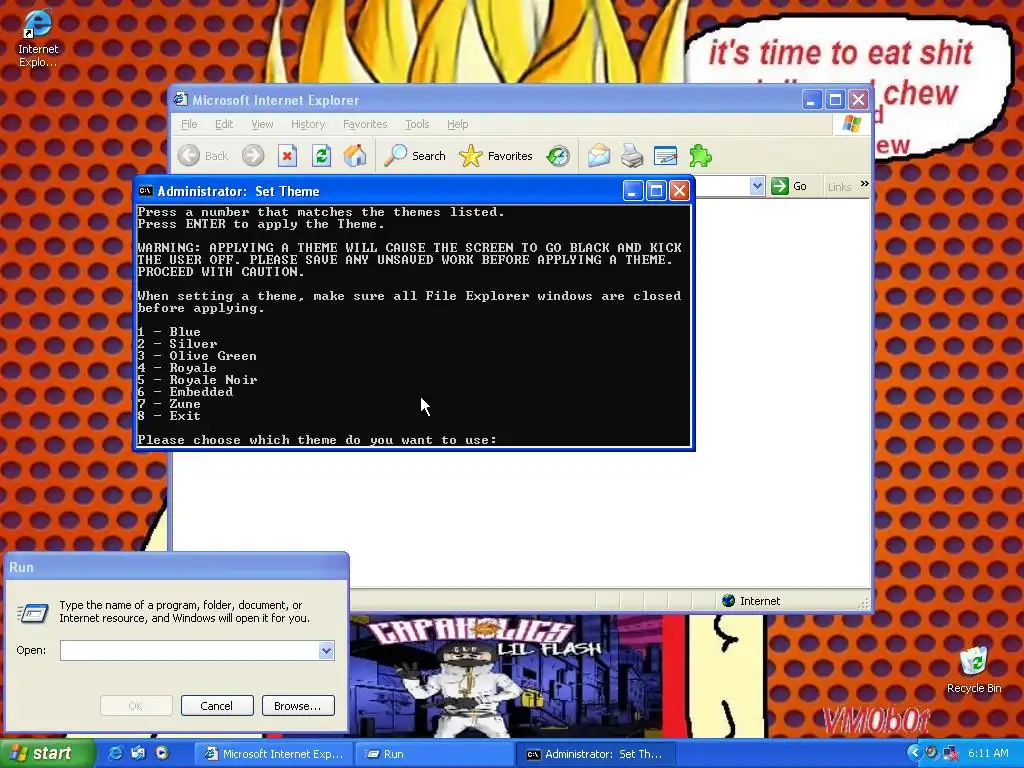Viewport: 1024px width, 768px height.
Task: Click Browse... in the Run dialog
Action: coord(298,706)
